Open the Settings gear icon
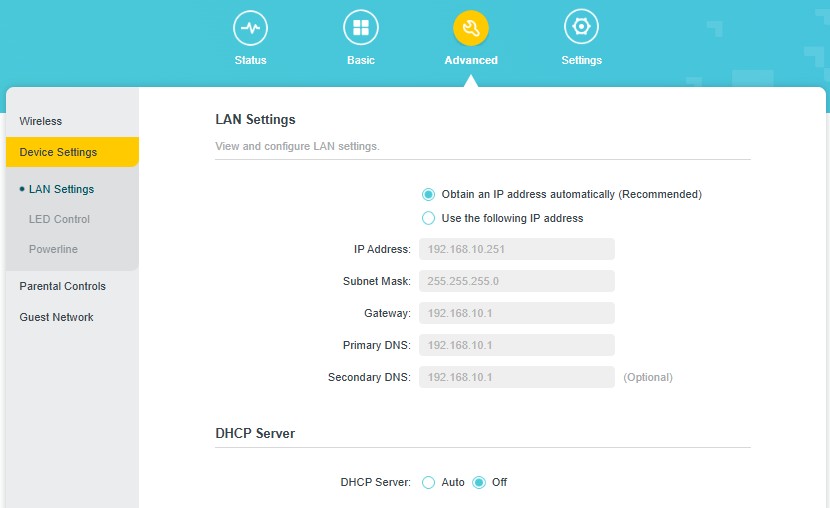Viewport: 830px width, 508px height. click(581, 28)
